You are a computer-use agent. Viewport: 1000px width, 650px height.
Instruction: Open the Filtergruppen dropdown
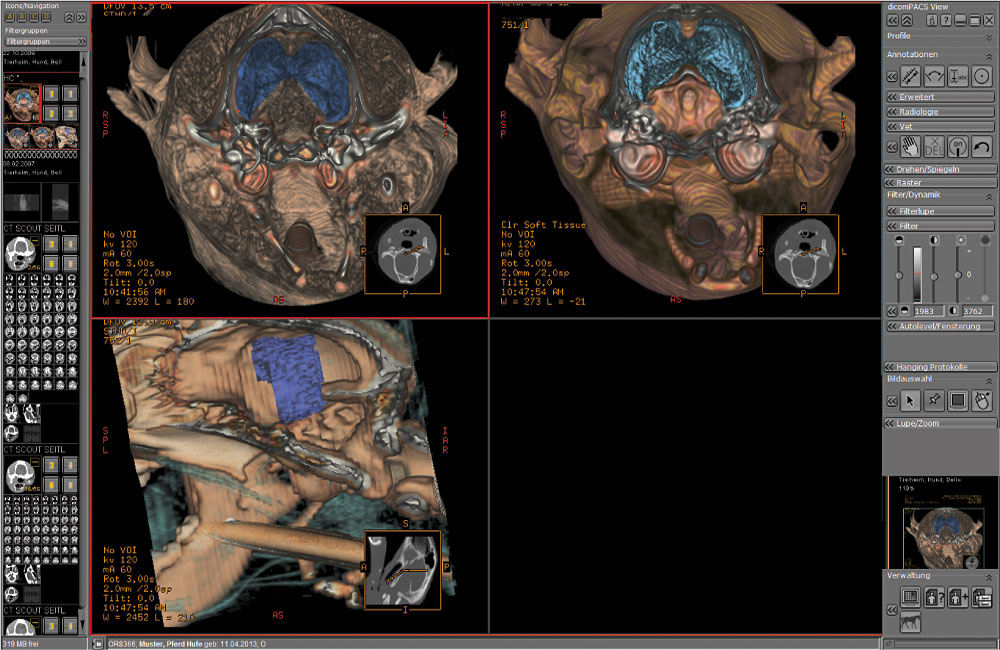[40, 43]
